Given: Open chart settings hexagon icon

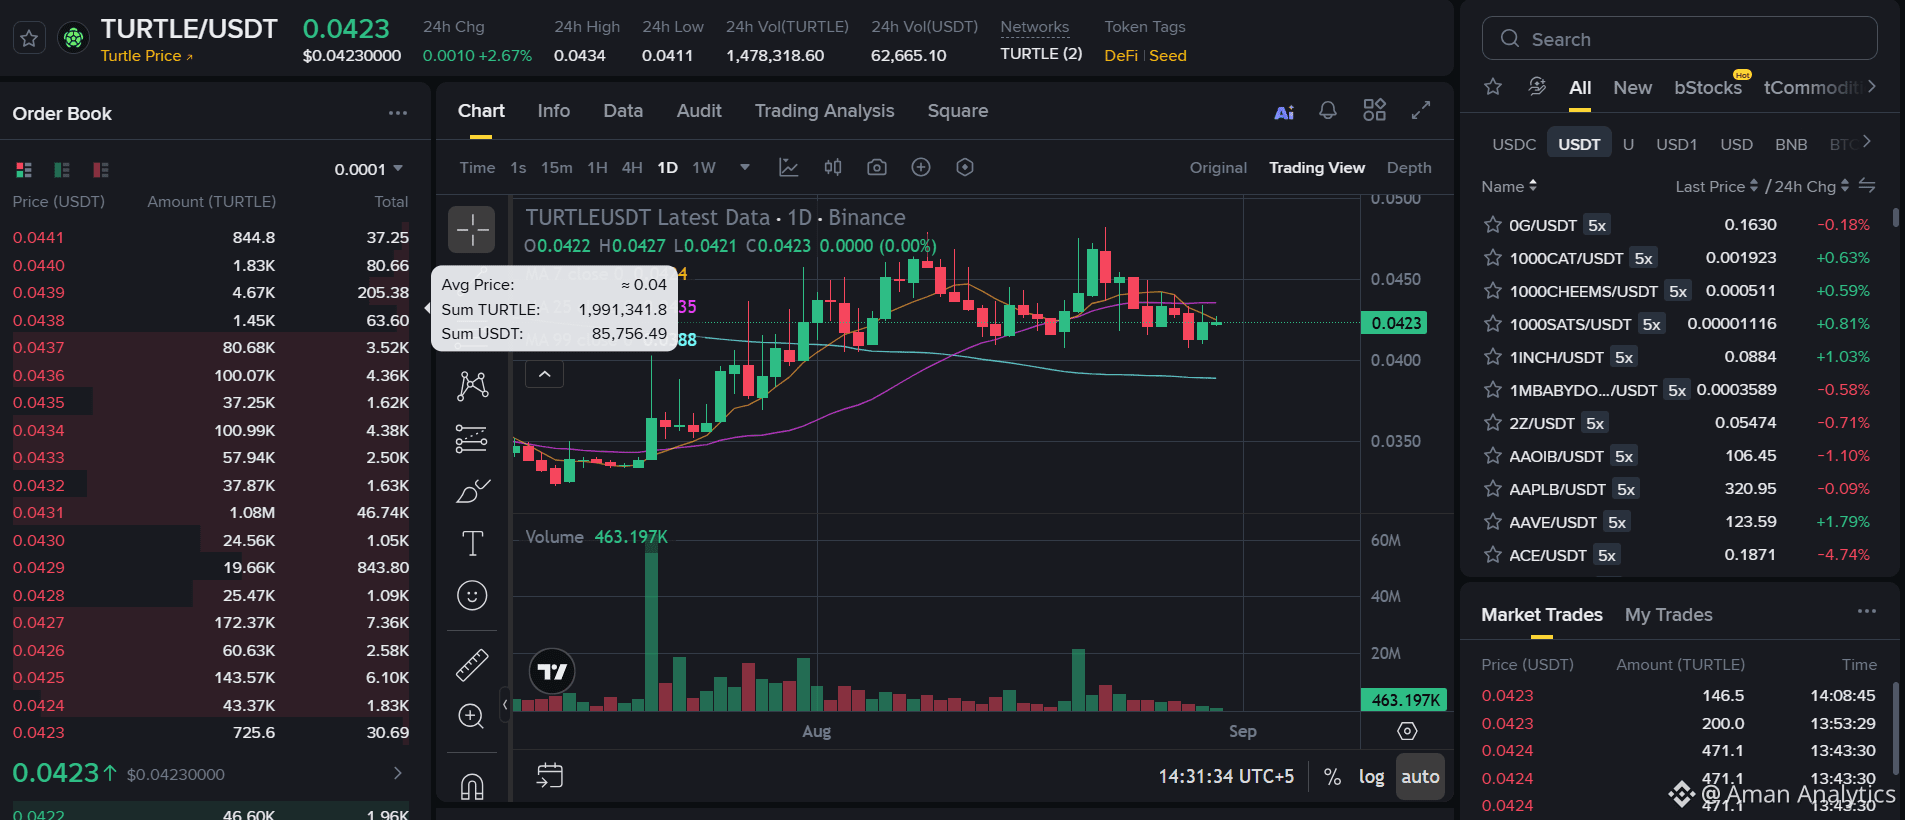Looking at the screenshot, I should point(965,167).
